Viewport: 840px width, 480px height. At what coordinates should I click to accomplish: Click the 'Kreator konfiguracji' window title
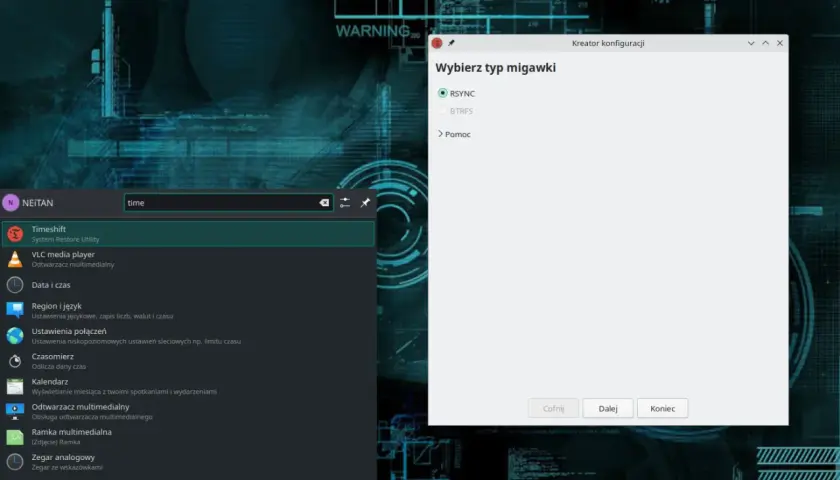608,43
